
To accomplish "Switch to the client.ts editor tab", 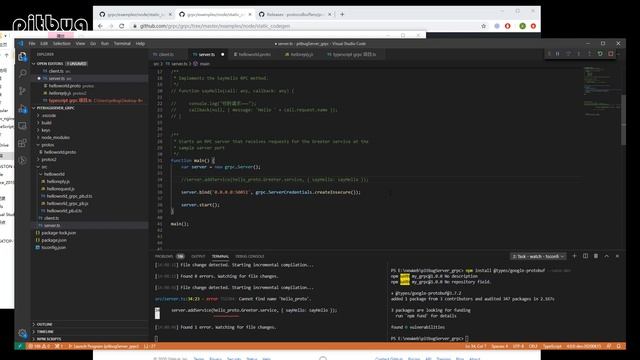I will 167,54.
